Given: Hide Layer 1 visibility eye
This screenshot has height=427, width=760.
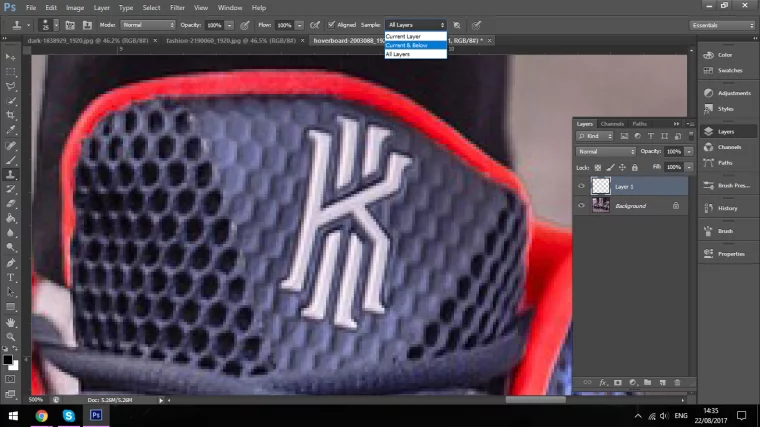Looking at the screenshot, I should (581, 186).
